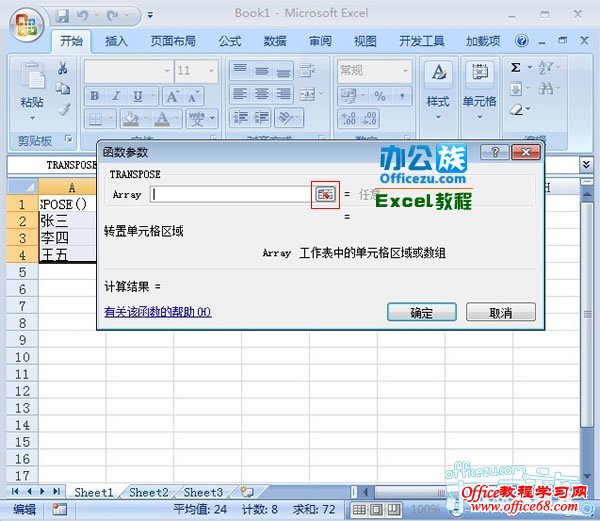Screen dimensions: 600x521
Task: Expand the 单元格 cells dropdown
Action: click(x=479, y=117)
